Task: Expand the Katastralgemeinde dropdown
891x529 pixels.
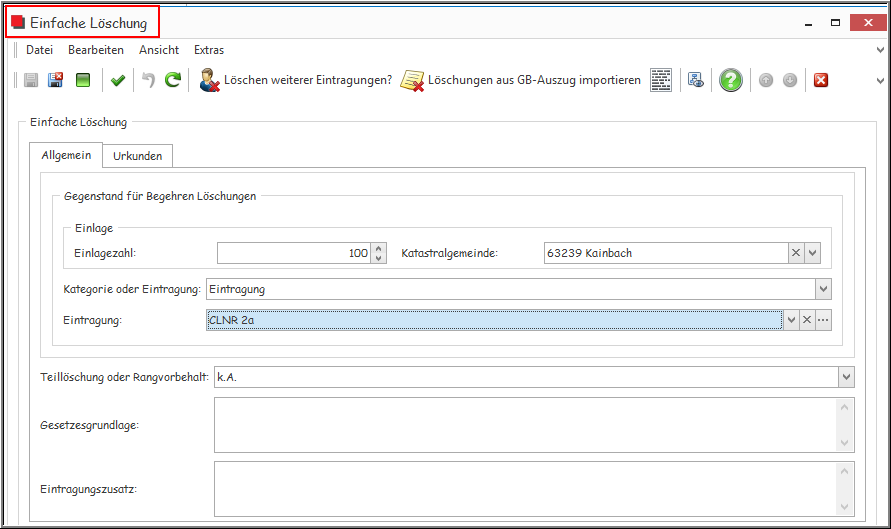Action: 813,253
